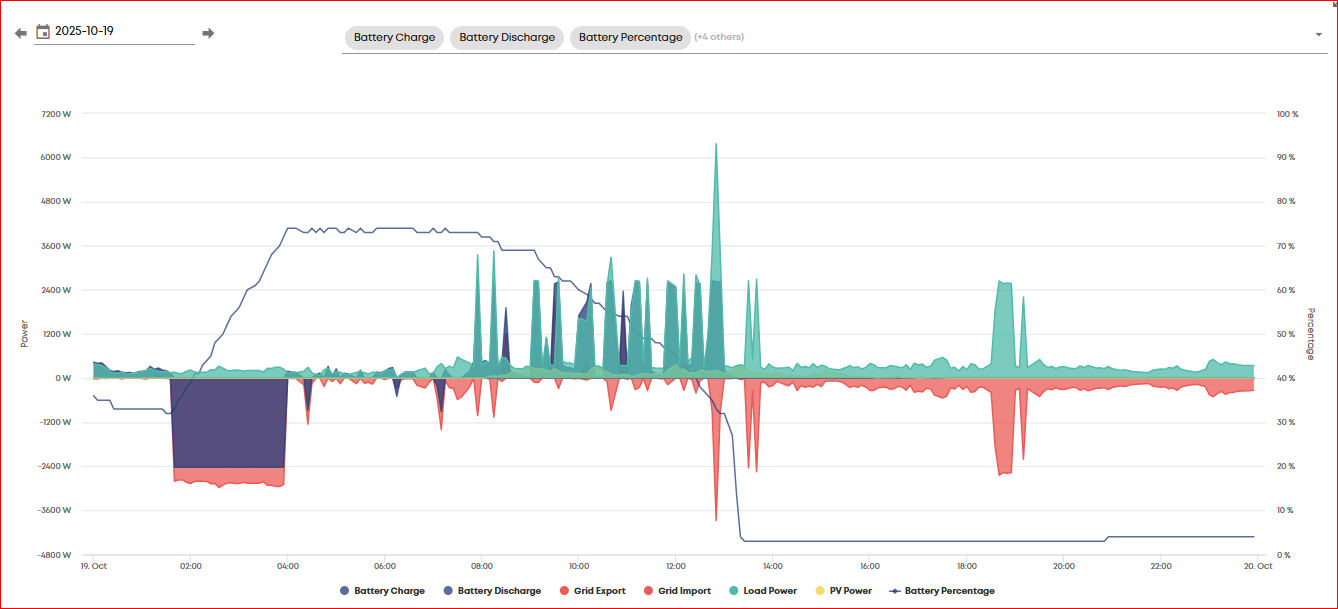Toggle Battery Discharge series in legend
This screenshot has width=1338, height=609.
pyautogui.click(x=492, y=591)
